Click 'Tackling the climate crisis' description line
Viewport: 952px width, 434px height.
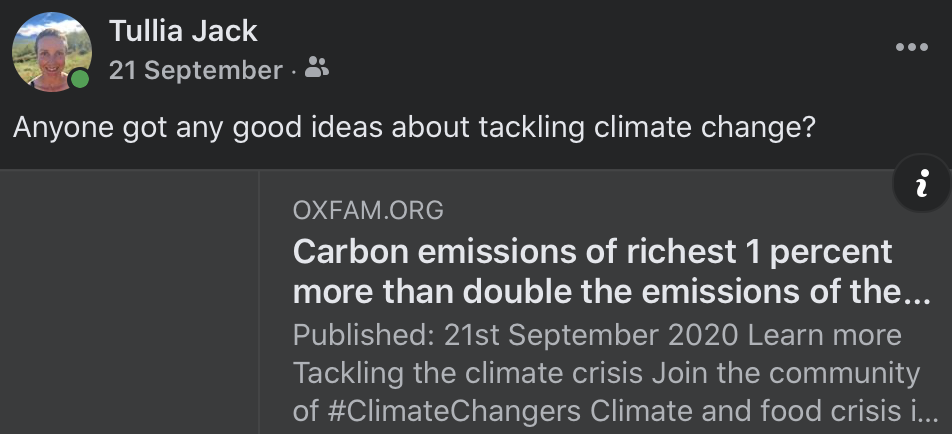coord(468,373)
